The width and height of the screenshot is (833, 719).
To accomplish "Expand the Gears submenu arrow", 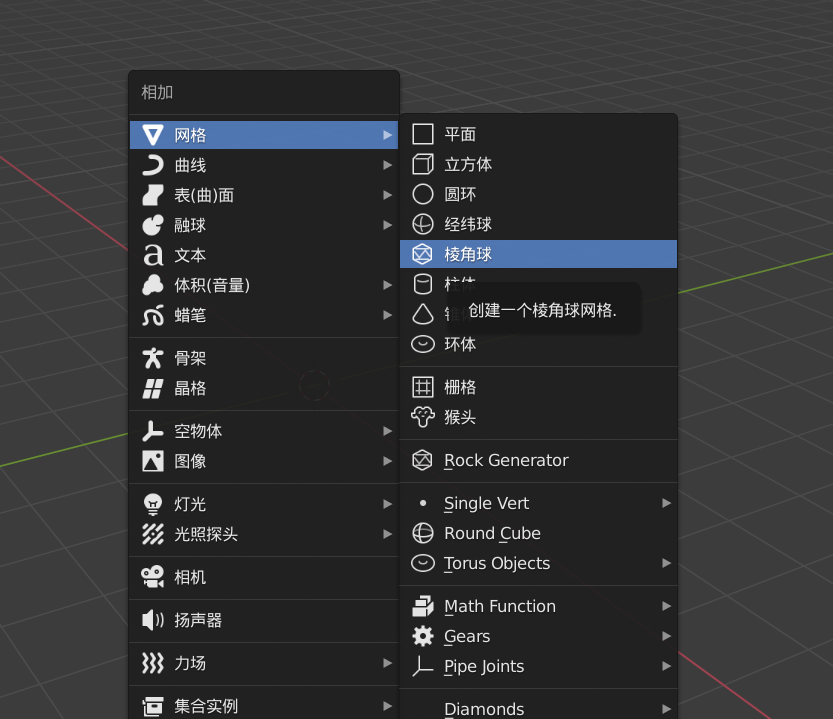I will click(666, 636).
